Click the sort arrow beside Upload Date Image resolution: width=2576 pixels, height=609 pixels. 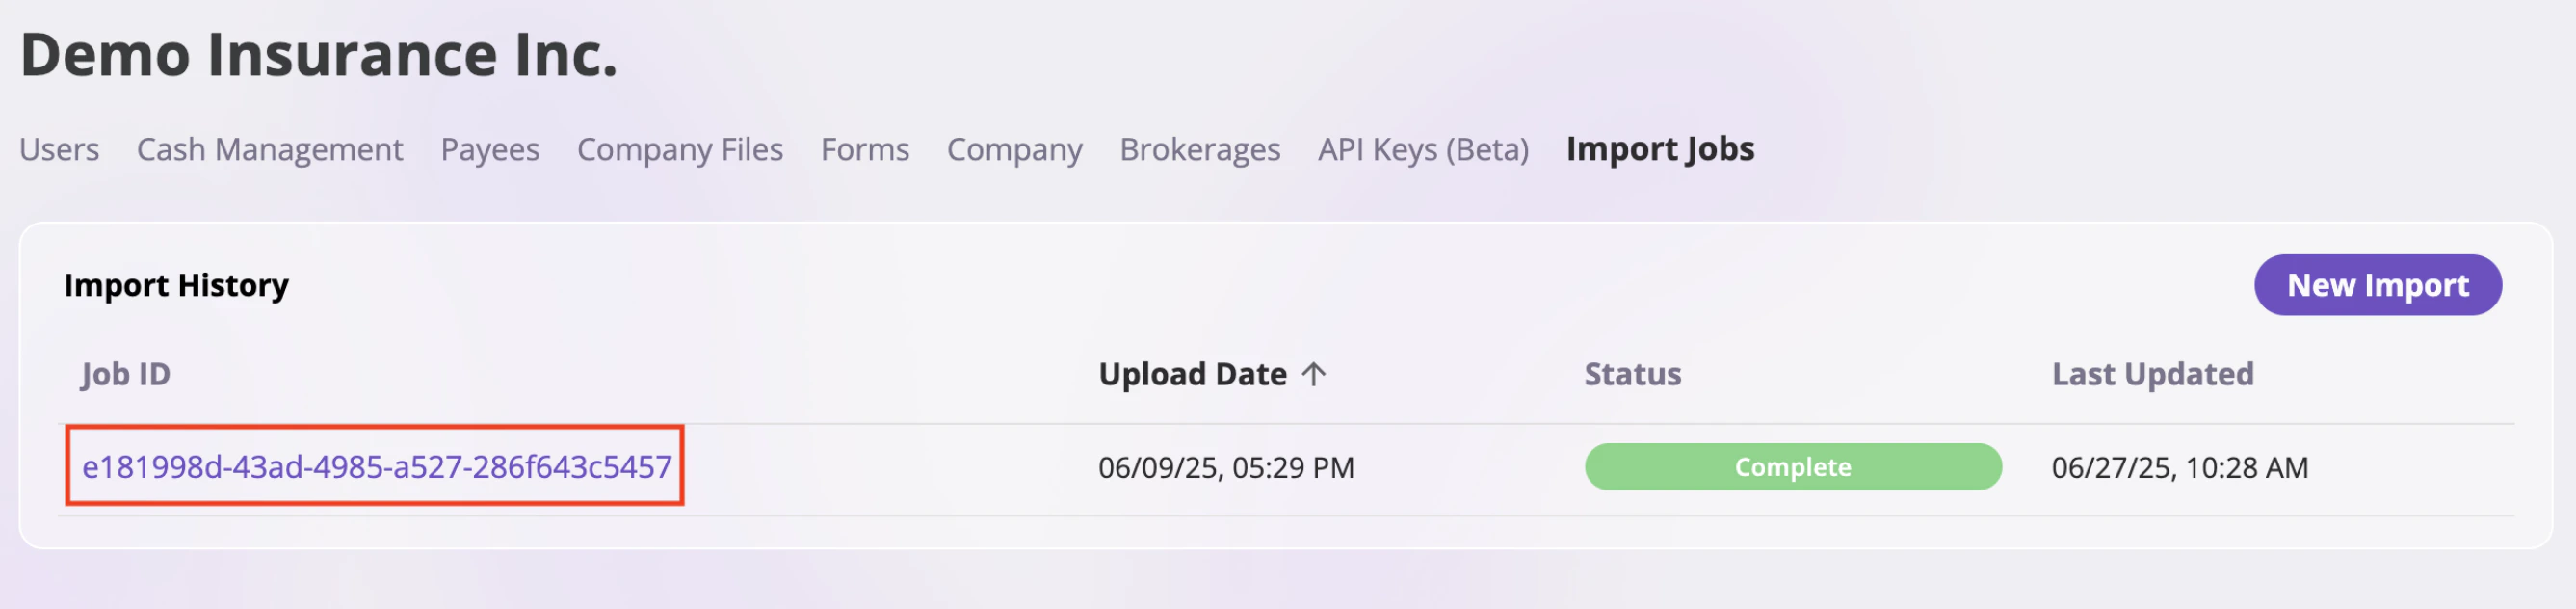click(1313, 374)
